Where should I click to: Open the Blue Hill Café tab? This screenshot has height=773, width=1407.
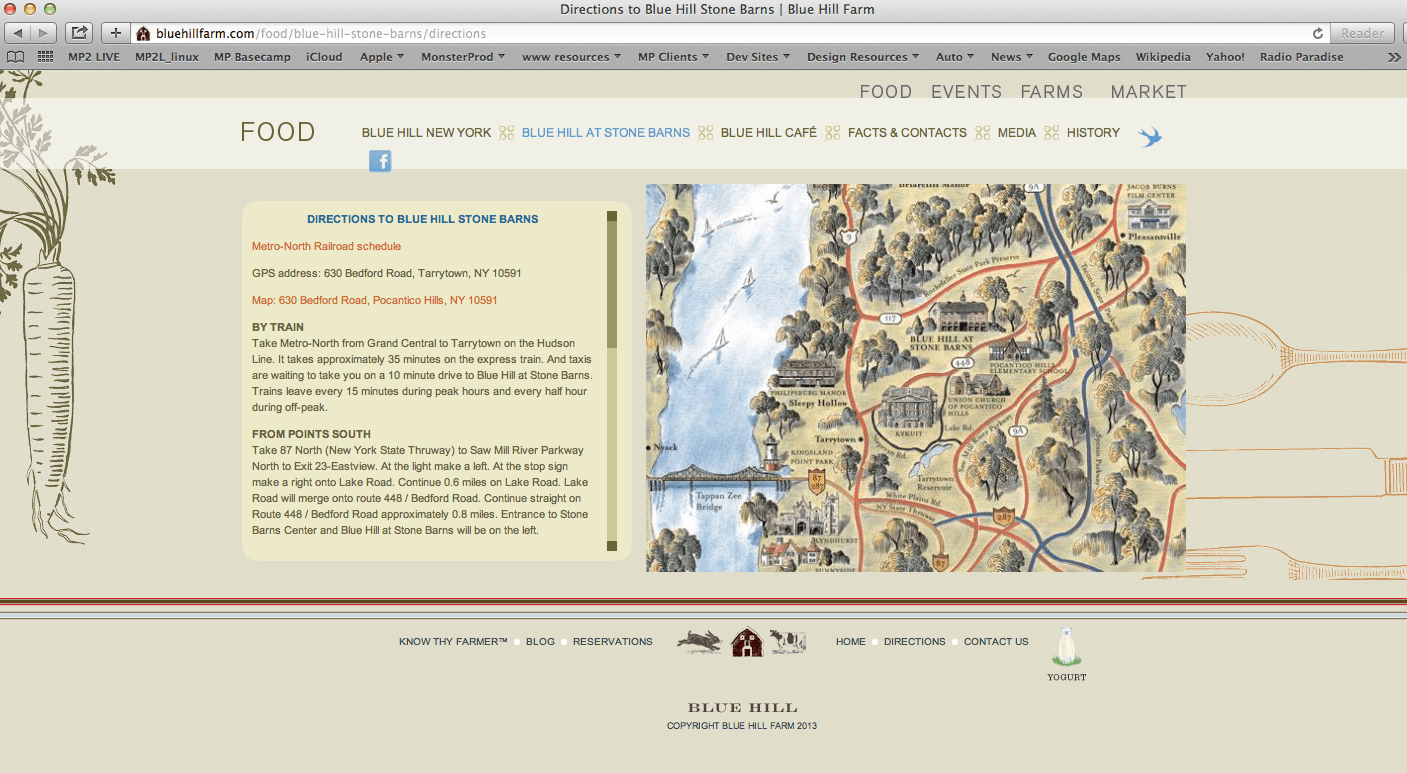[769, 133]
